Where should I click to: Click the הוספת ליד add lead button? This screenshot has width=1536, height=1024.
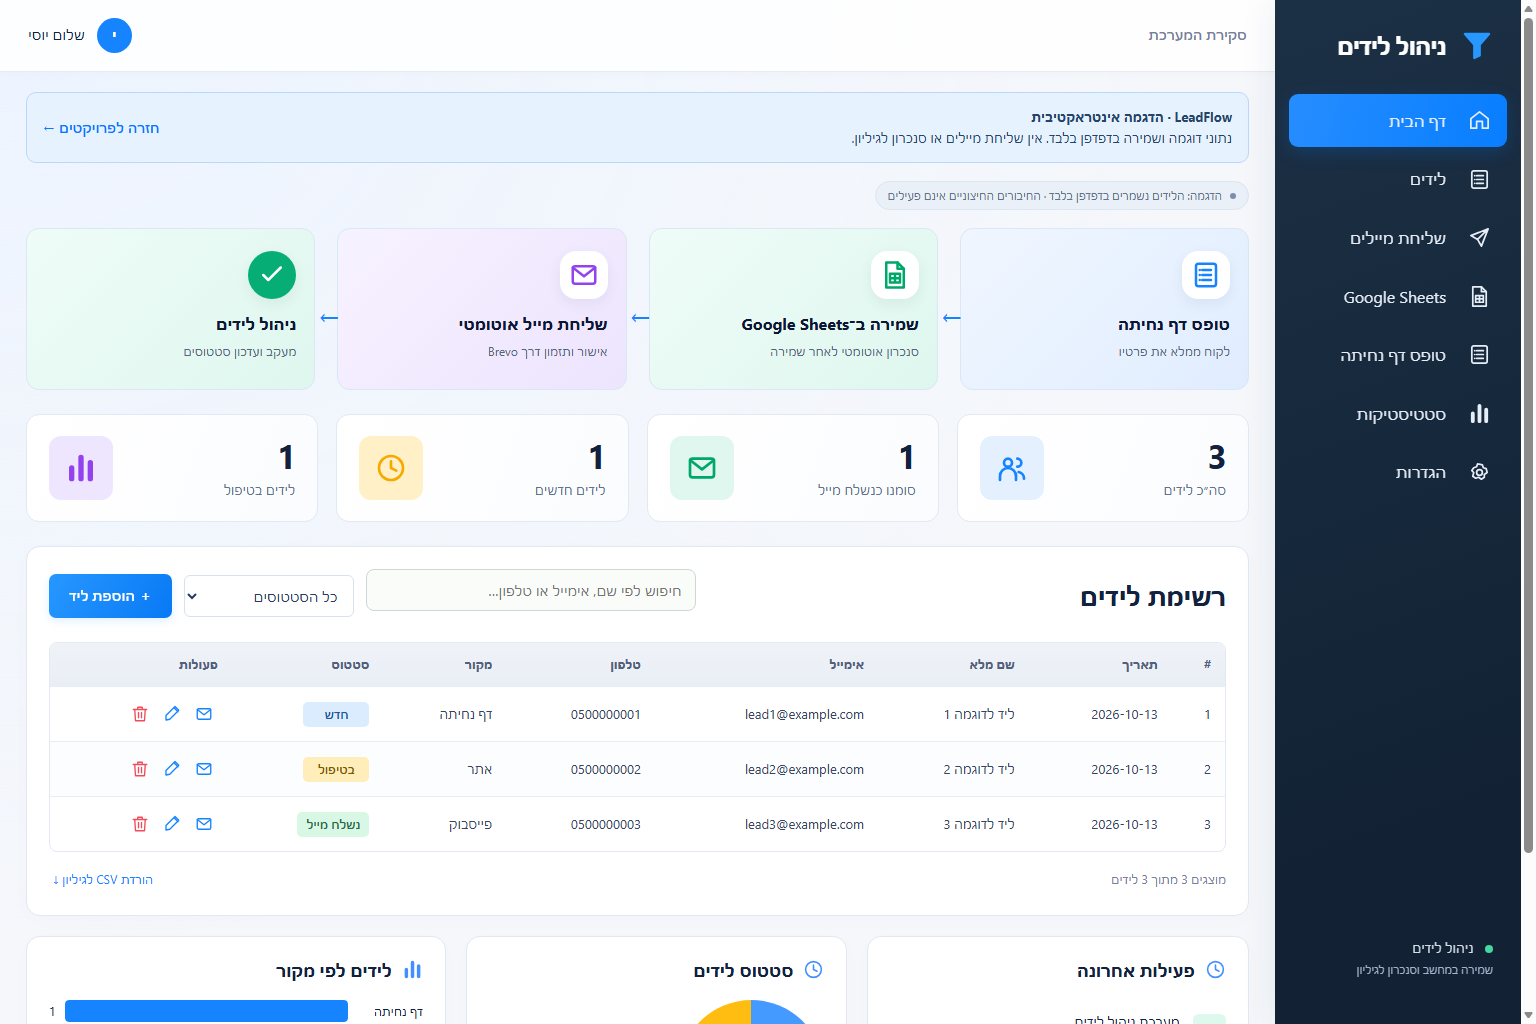click(110, 596)
